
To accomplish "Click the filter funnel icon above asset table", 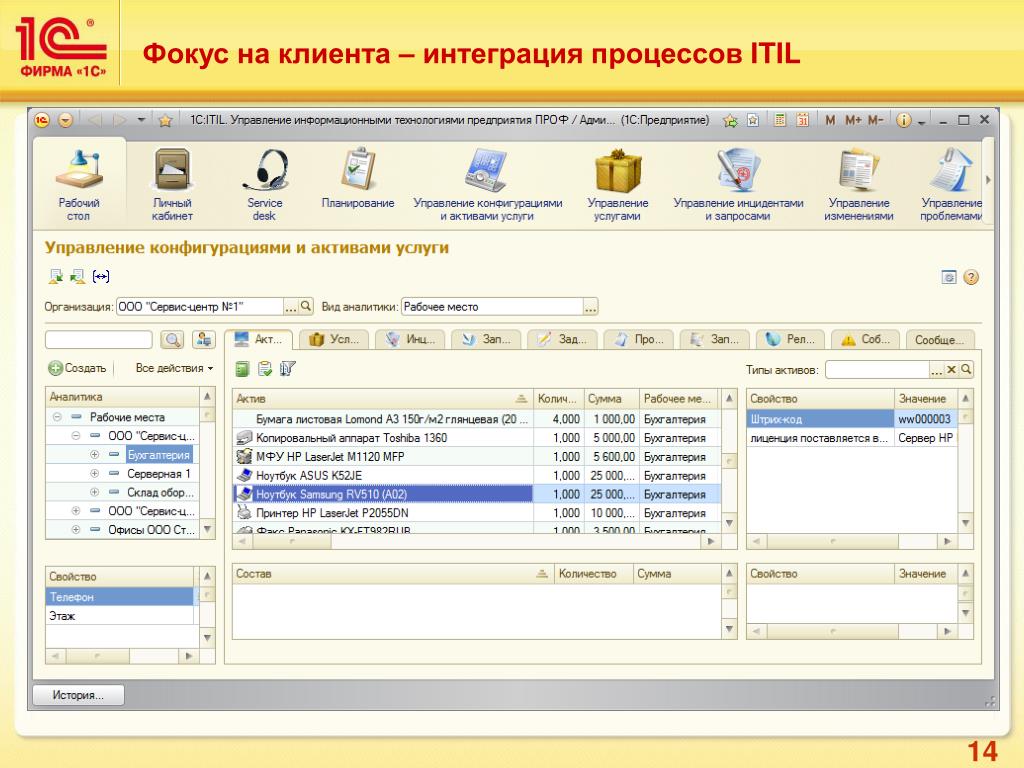I will coord(287,369).
